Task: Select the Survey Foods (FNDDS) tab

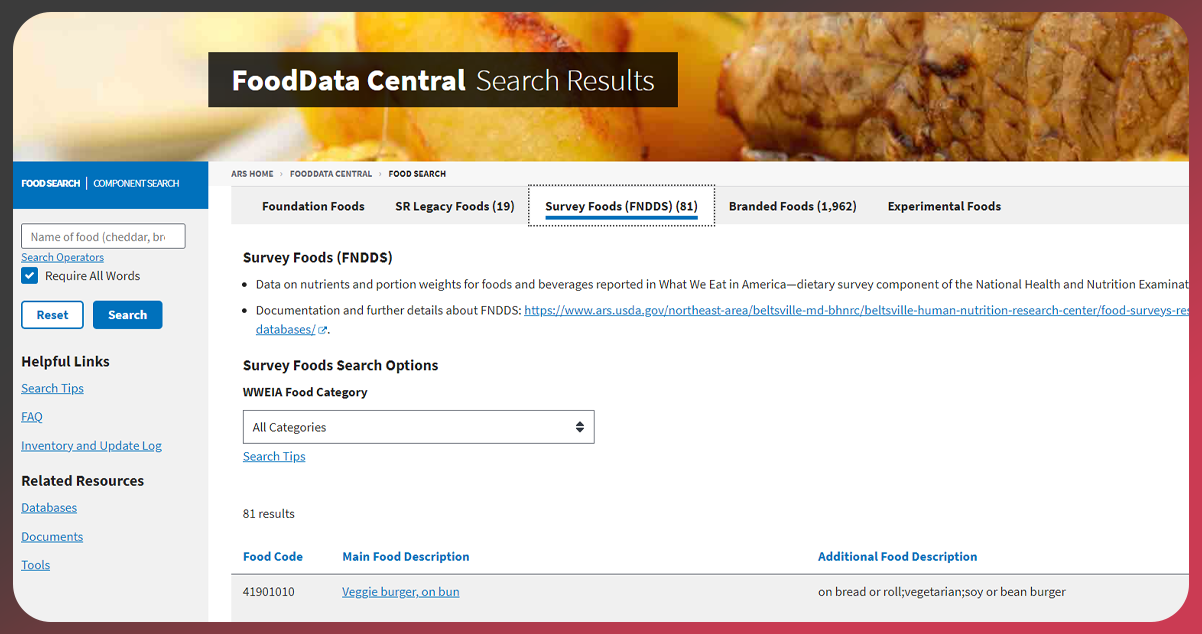Action: click(621, 206)
